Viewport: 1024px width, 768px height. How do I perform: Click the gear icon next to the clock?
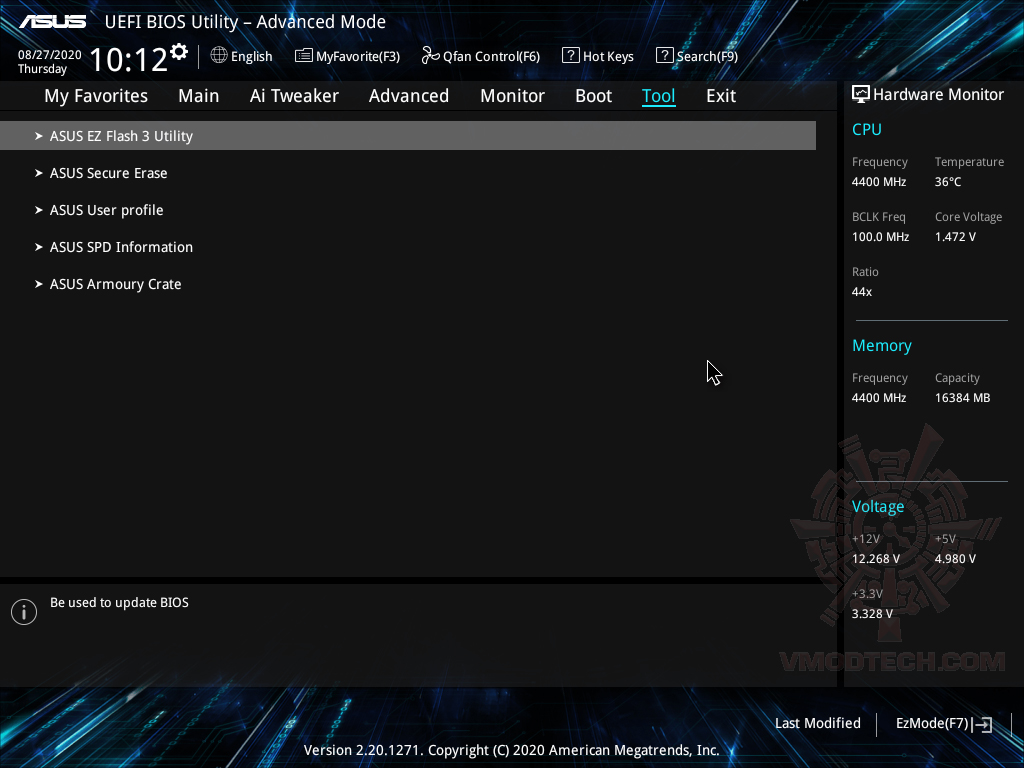pyautogui.click(x=178, y=52)
